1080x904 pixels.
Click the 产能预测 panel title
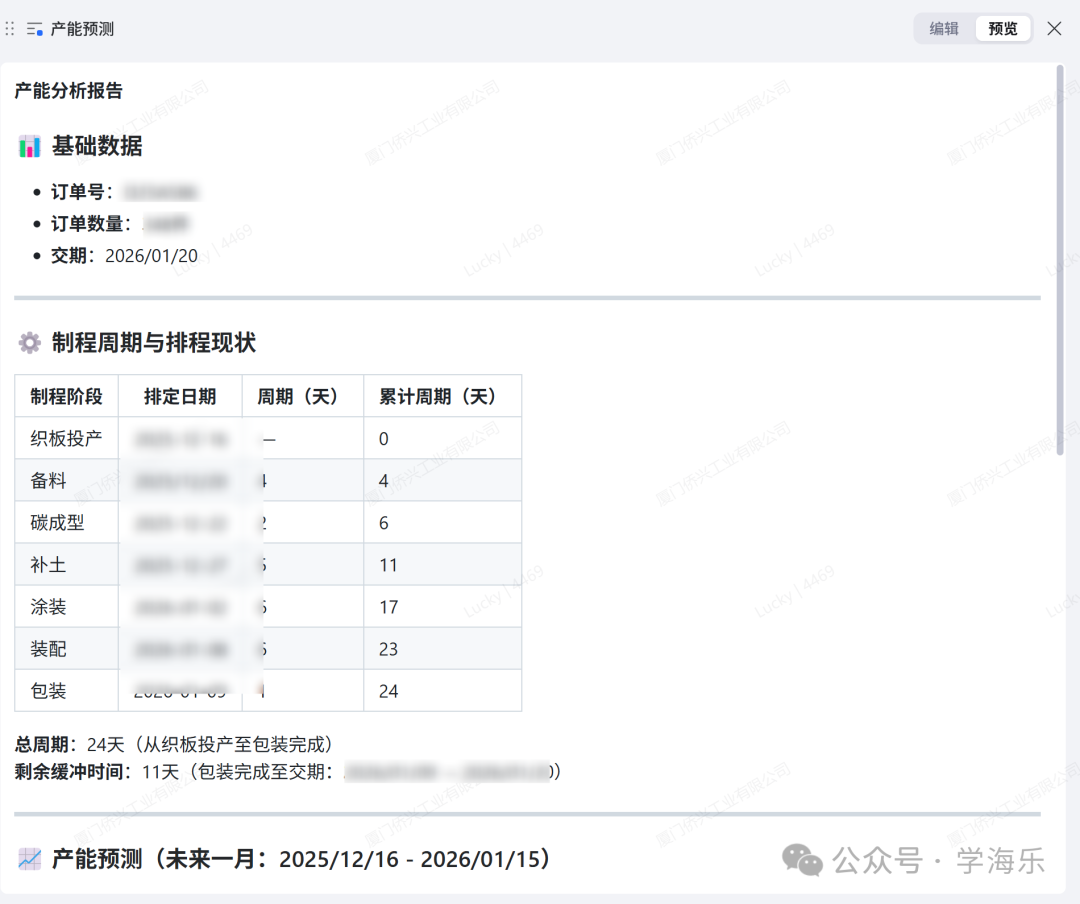coord(82,29)
